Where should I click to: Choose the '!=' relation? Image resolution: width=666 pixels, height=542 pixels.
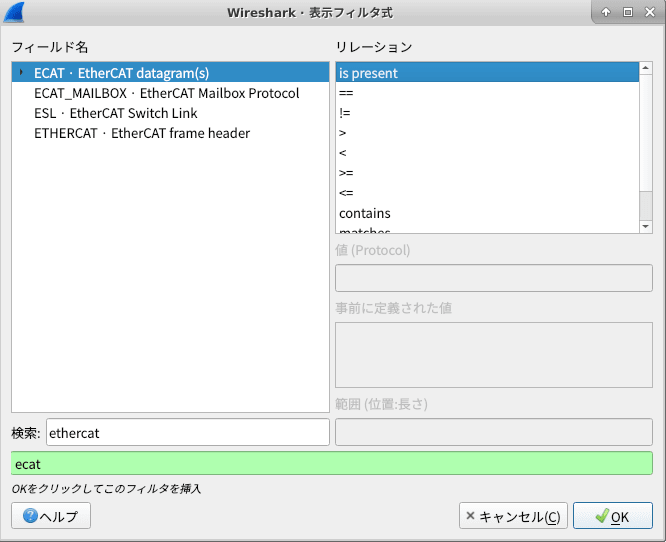click(x=487, y=113)
